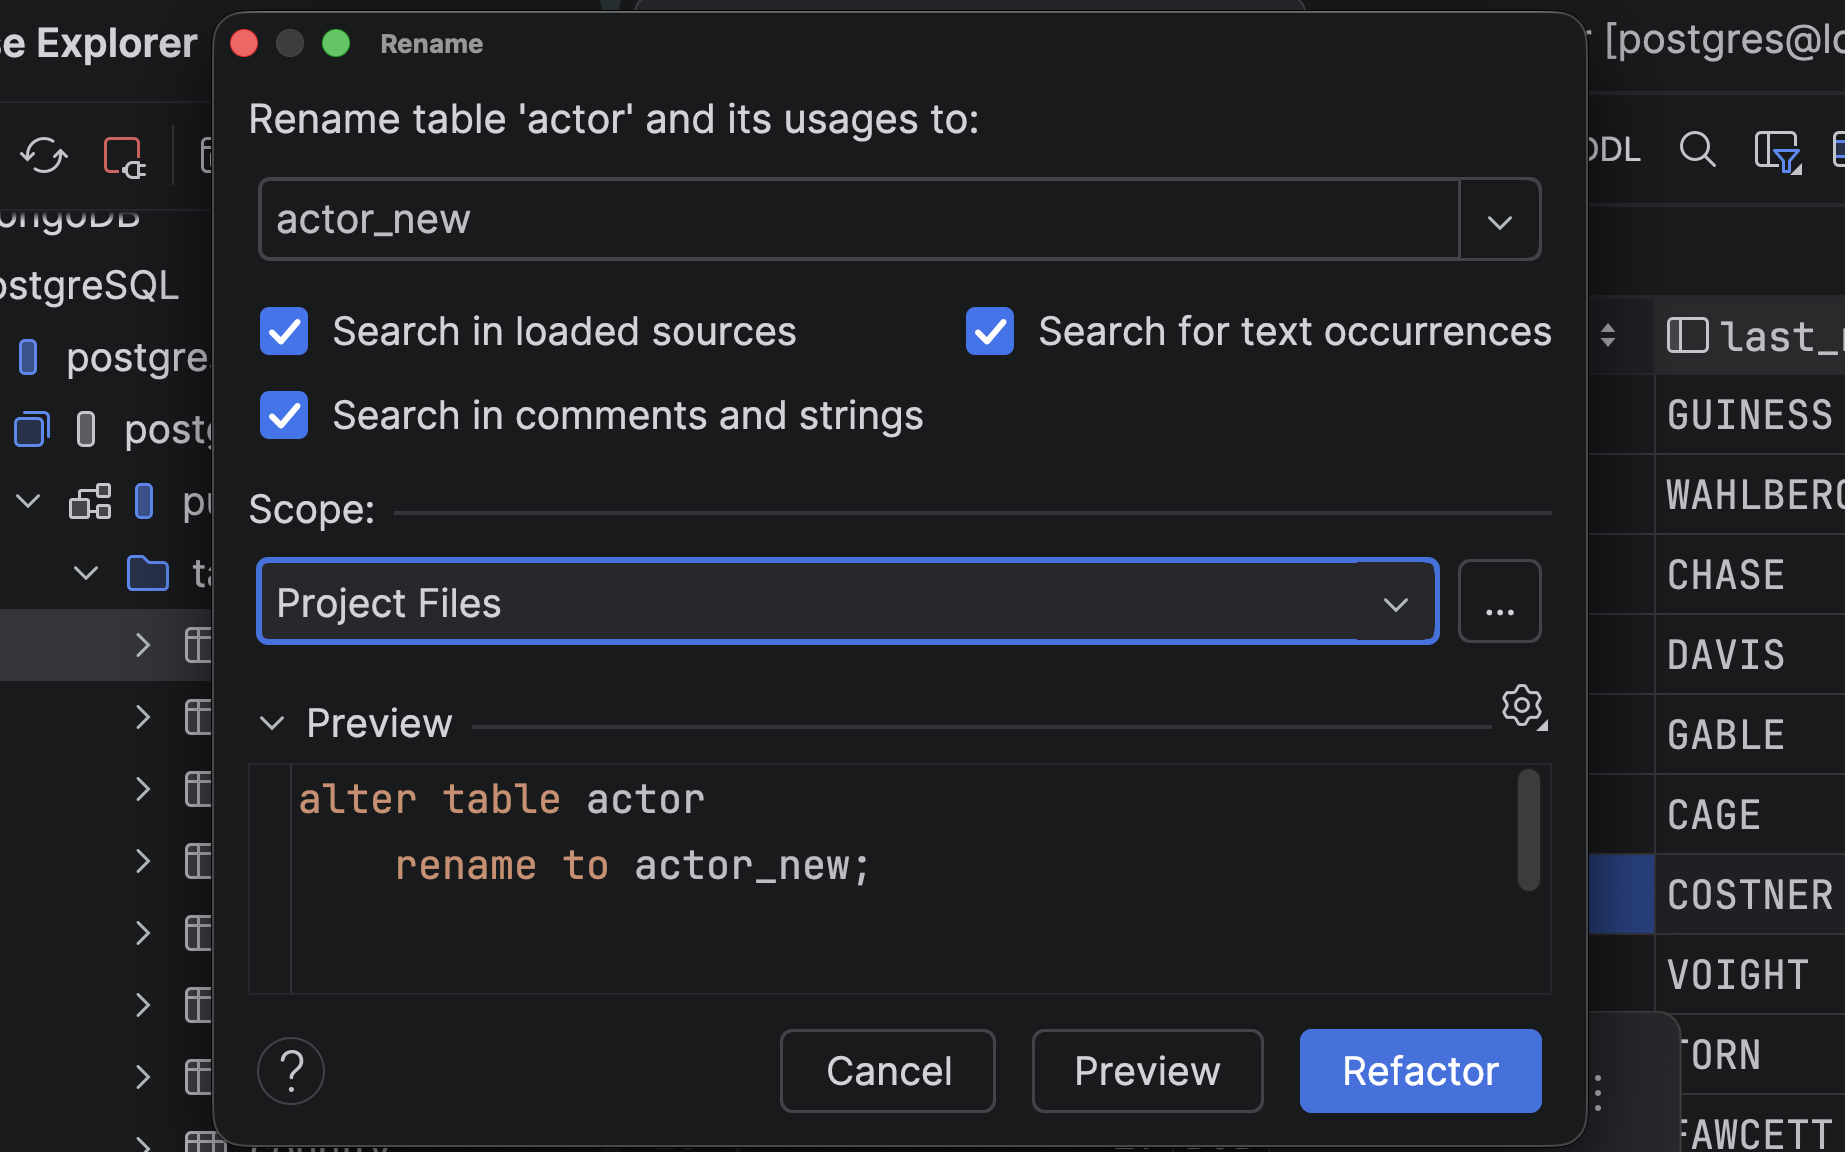
Task: Click the Refresh icon in Database Explorer
Action: [x=44, y=155]
